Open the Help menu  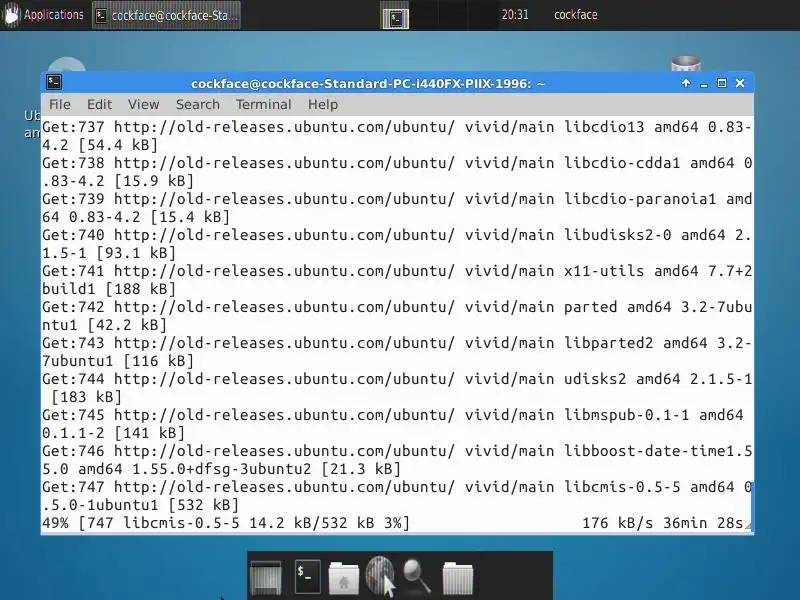point(322,105)
